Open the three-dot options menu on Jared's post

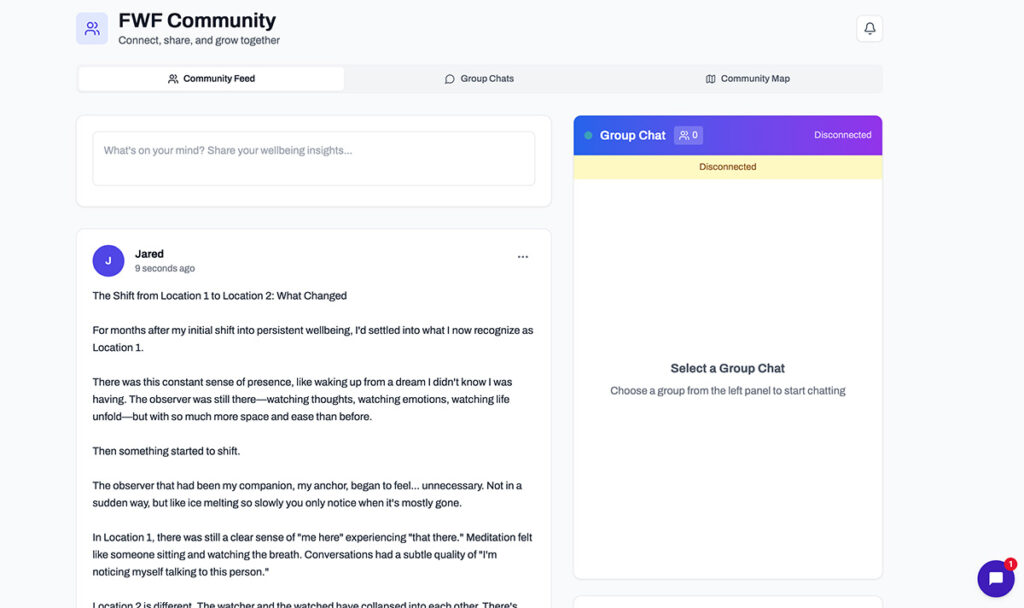(x=522, y=257)
